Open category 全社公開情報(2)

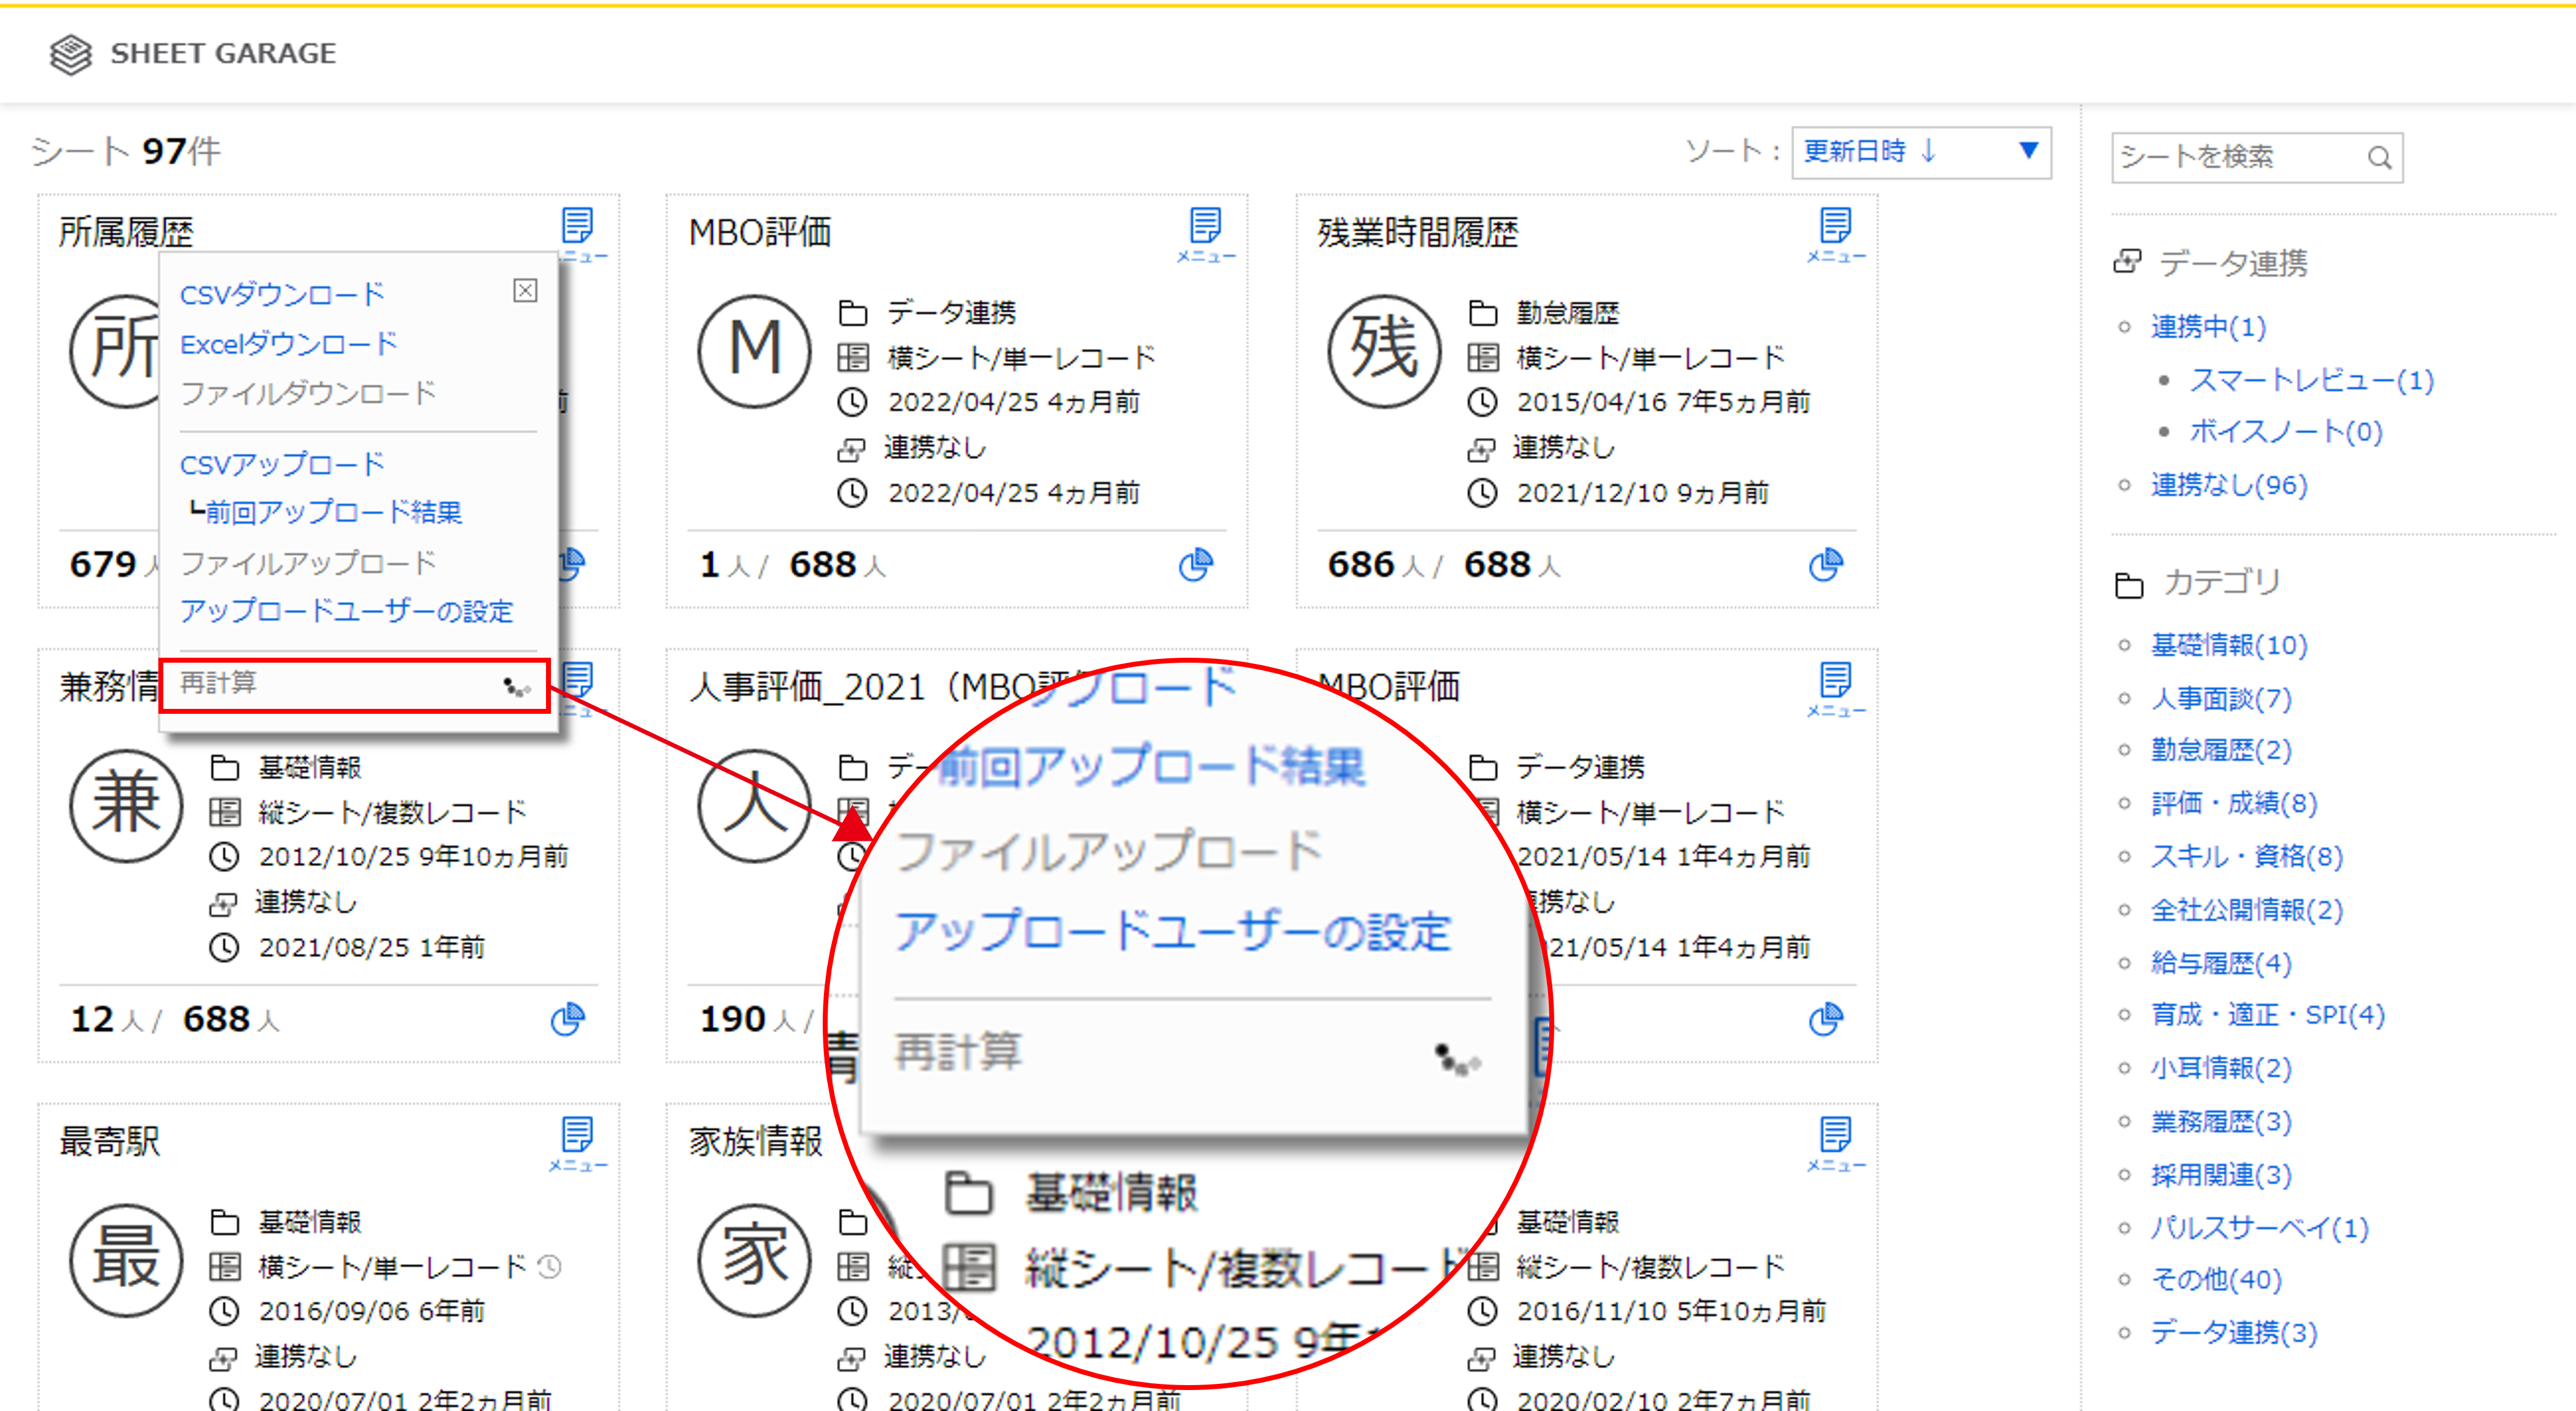coord(2247,910)
